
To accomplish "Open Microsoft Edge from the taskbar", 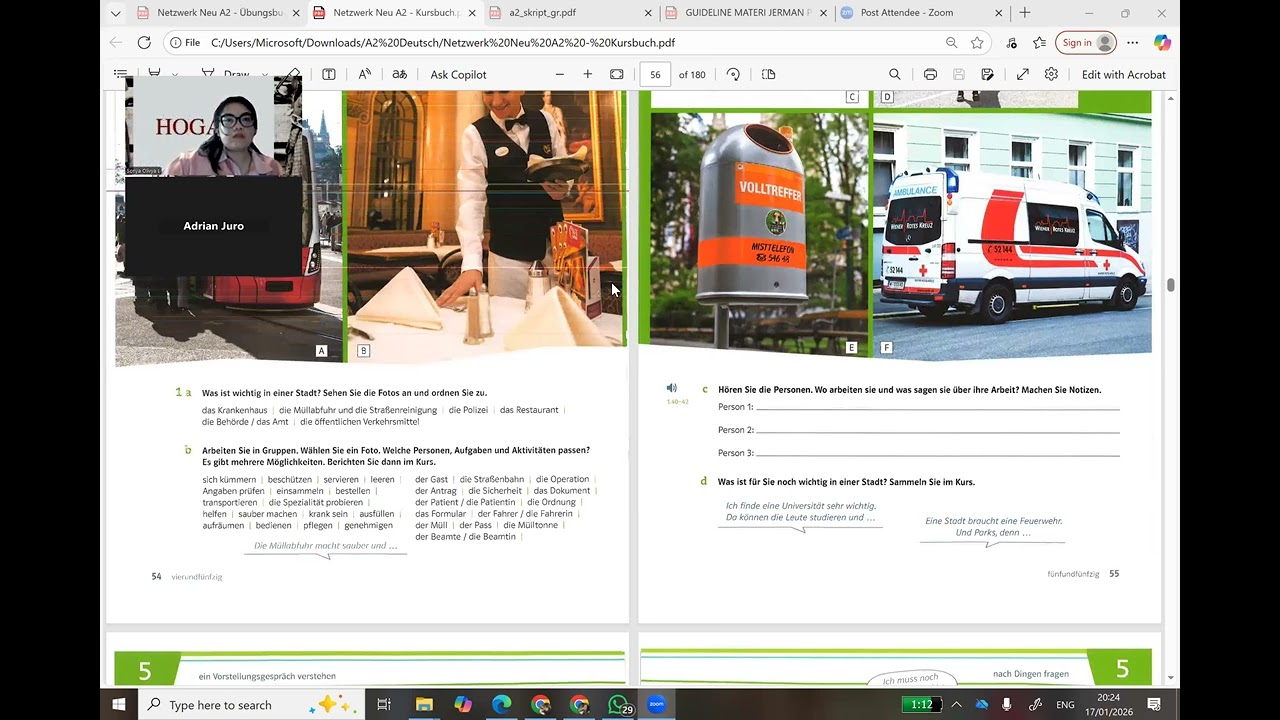I will 502,704.
